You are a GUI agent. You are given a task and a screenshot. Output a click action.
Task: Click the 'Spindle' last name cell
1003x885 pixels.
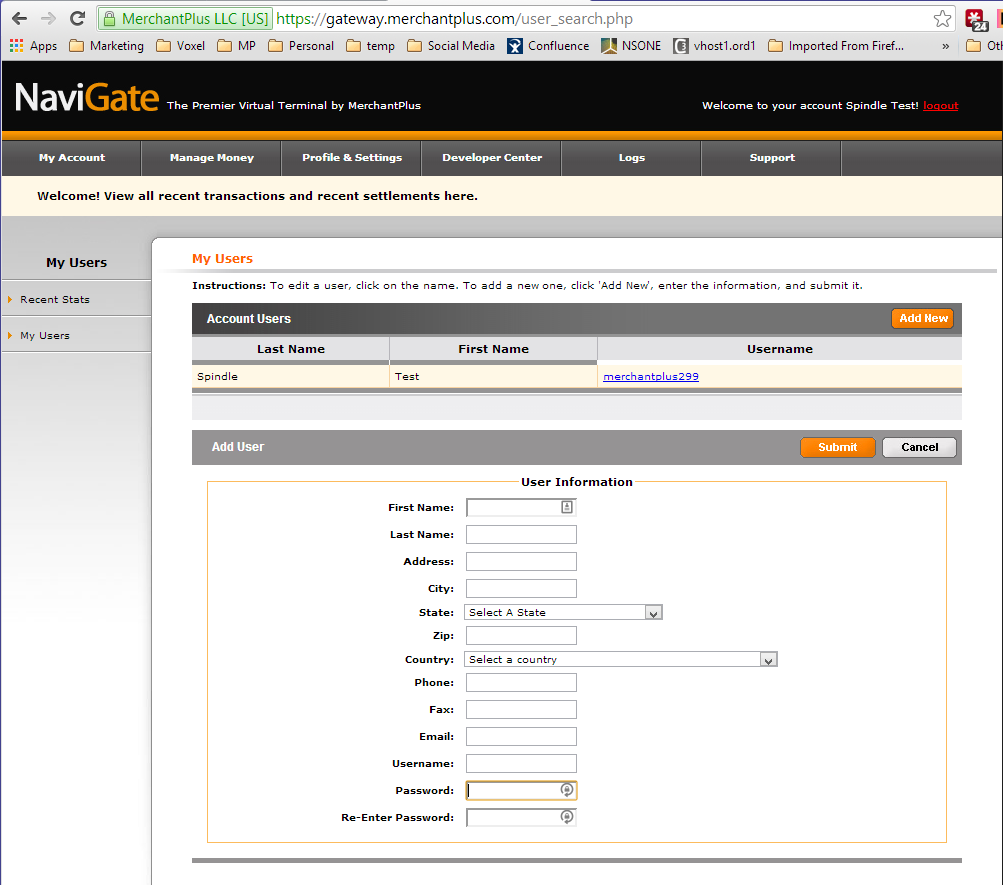coord(290,377)
